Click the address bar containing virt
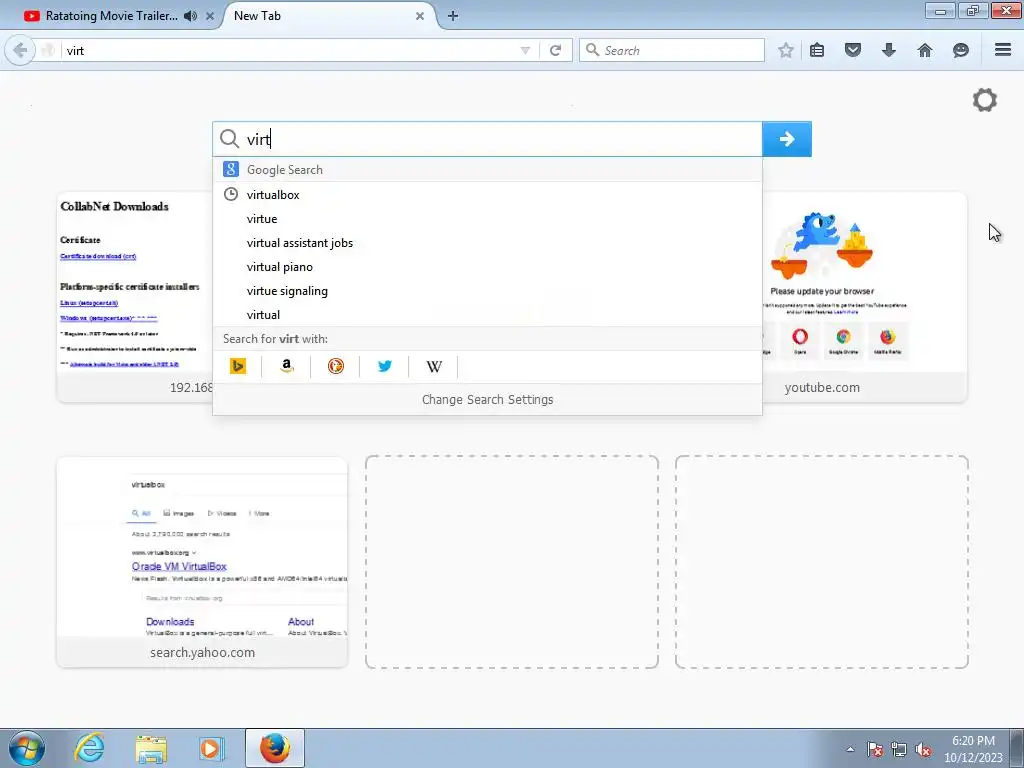Viewport: 1024px width, 768px height. click(x=287, y=50)
